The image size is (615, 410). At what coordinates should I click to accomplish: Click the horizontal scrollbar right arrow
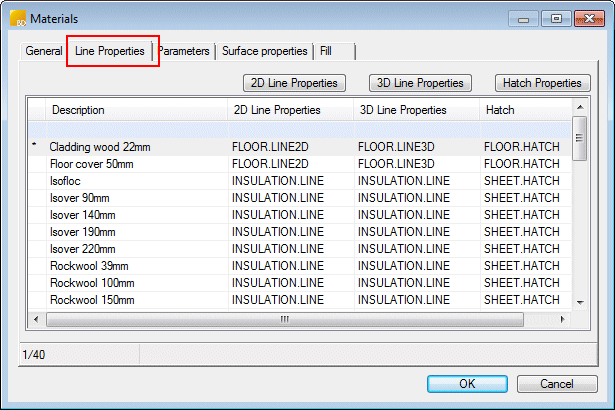[563, 319]
